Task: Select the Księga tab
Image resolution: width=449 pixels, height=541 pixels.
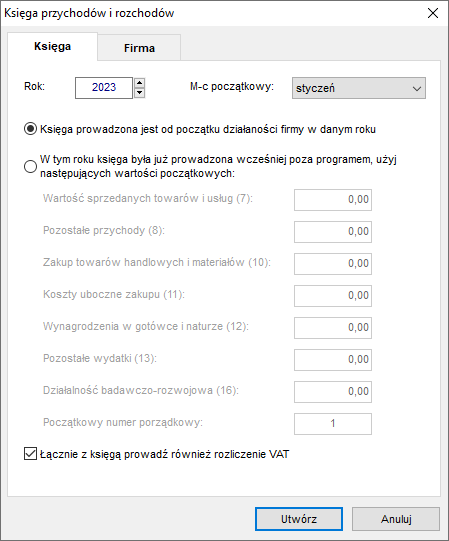Action: click(52, 46)
